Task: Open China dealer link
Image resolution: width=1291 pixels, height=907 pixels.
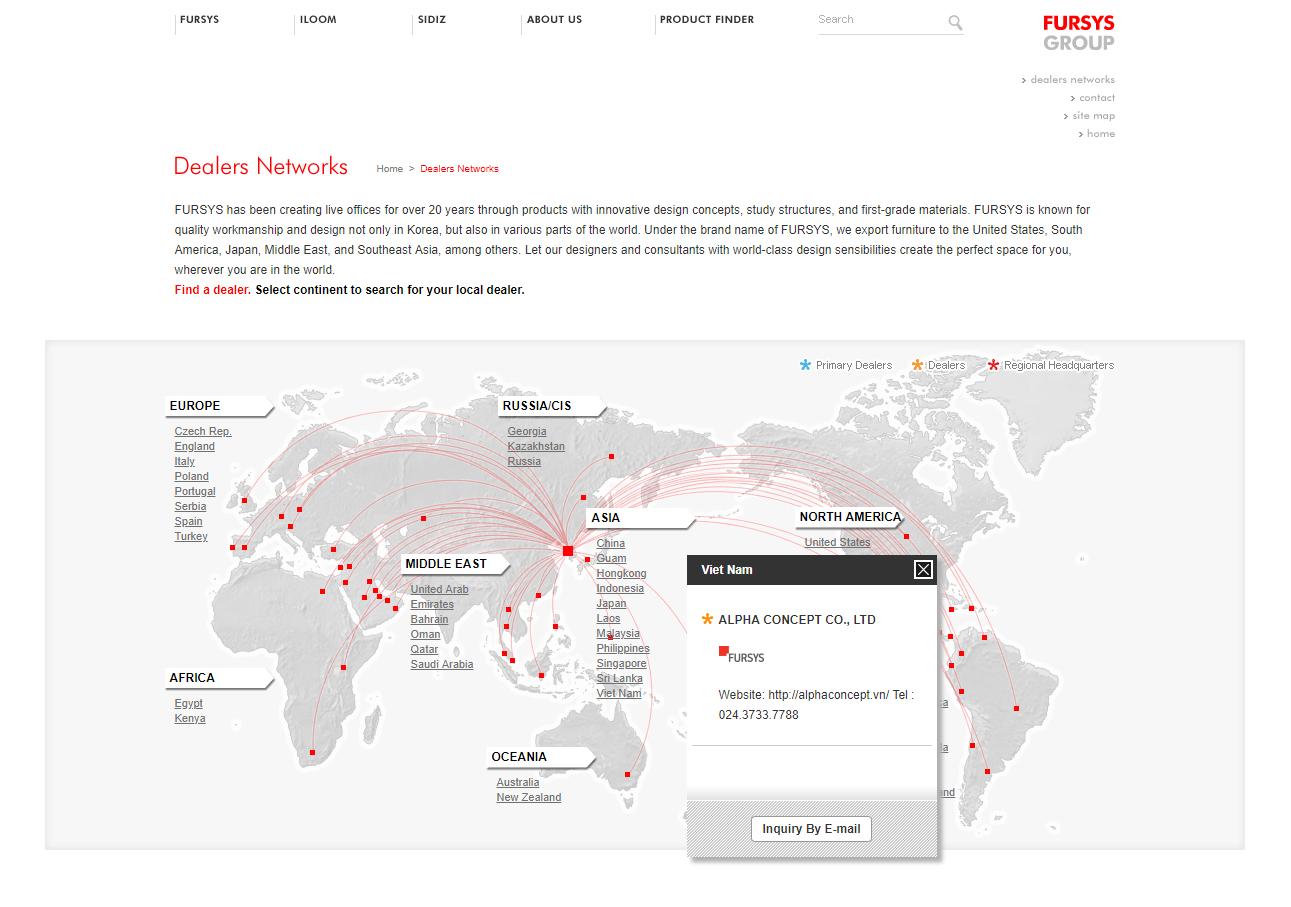Action: [x=611, y=544]
